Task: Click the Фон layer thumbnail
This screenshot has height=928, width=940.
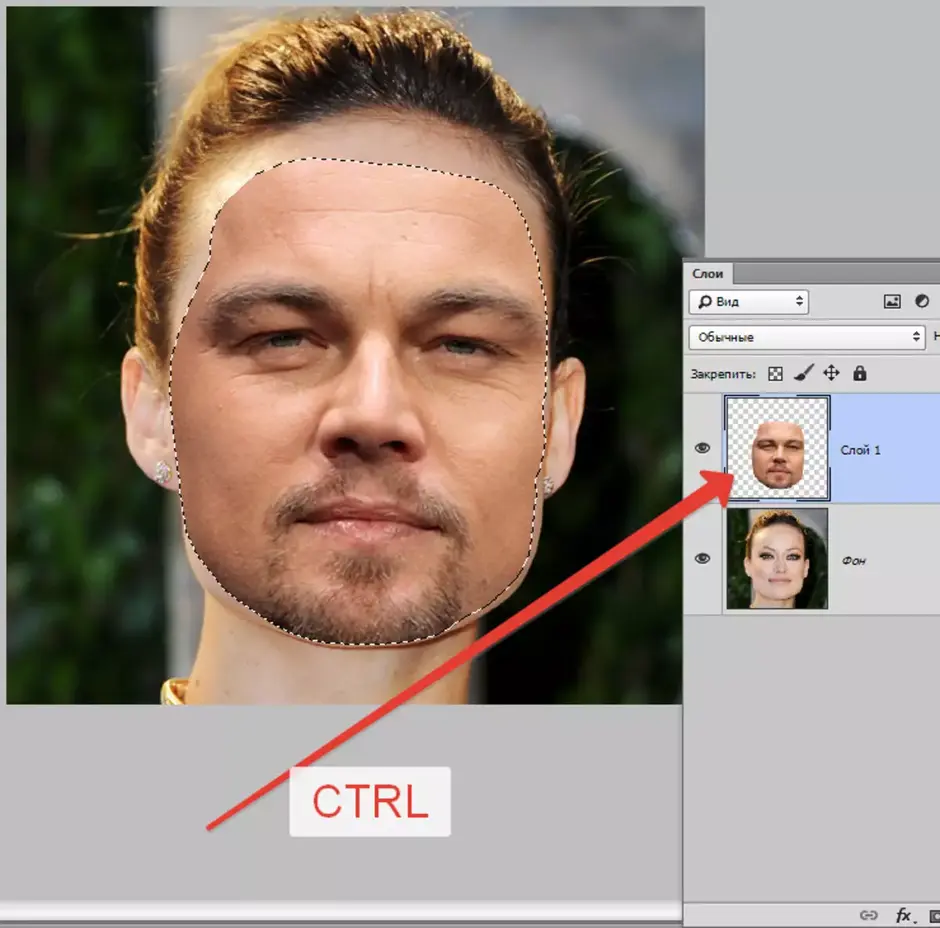Action: (x=778, y=558)
